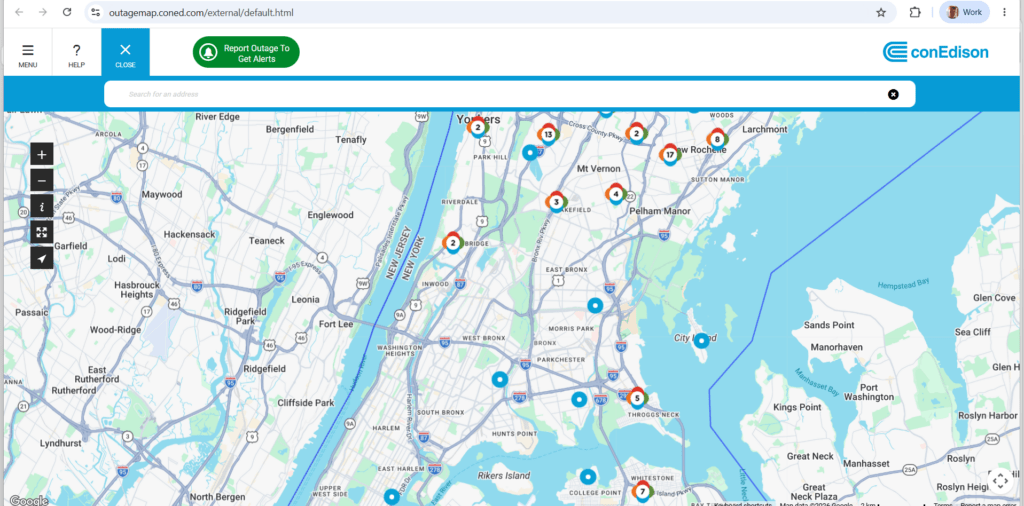
Task: Click Report Outage To Get Alerts
Action: [246, 52]
